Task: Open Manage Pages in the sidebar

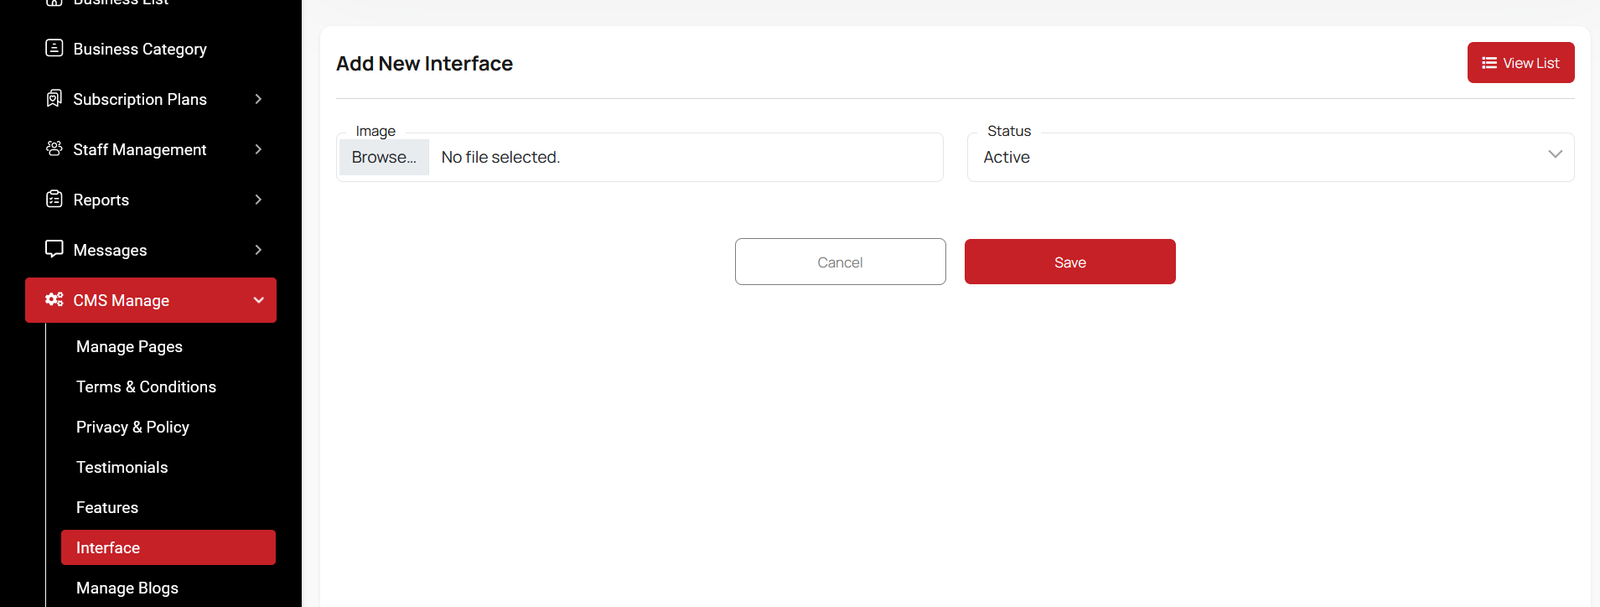Action: [x=129, y=347]
